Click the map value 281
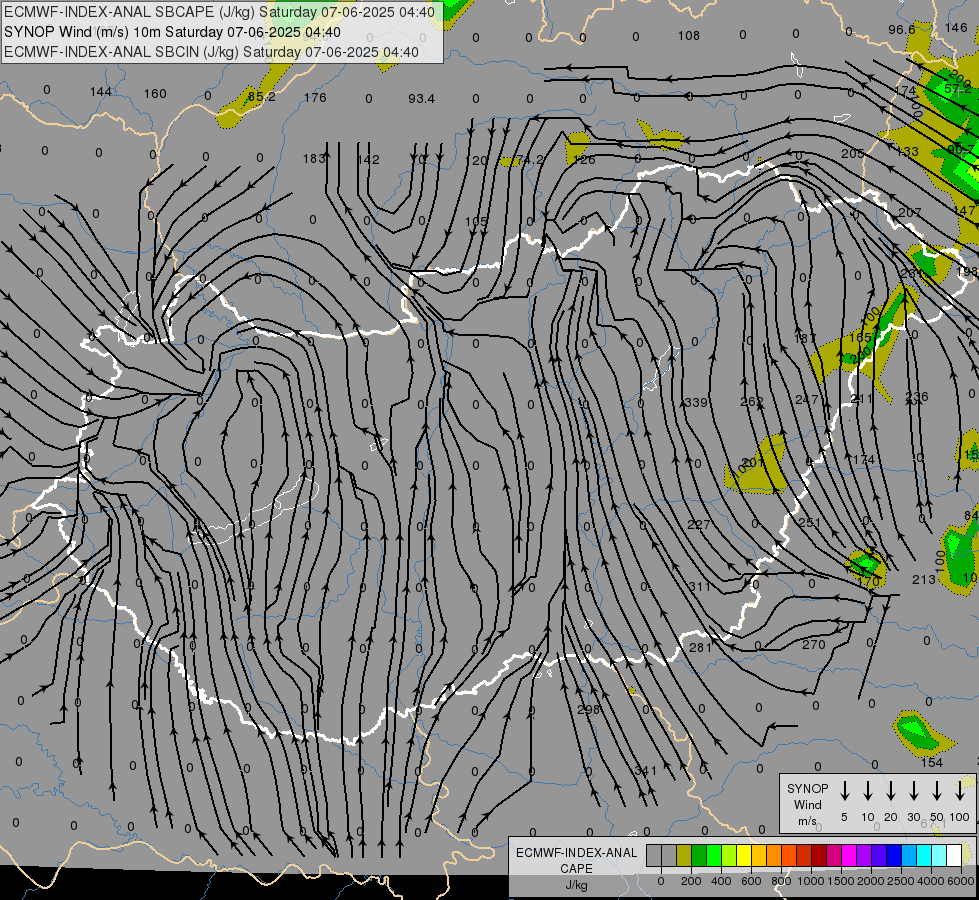This screenshot has width=979, height=900. click(x=701, y=648)
